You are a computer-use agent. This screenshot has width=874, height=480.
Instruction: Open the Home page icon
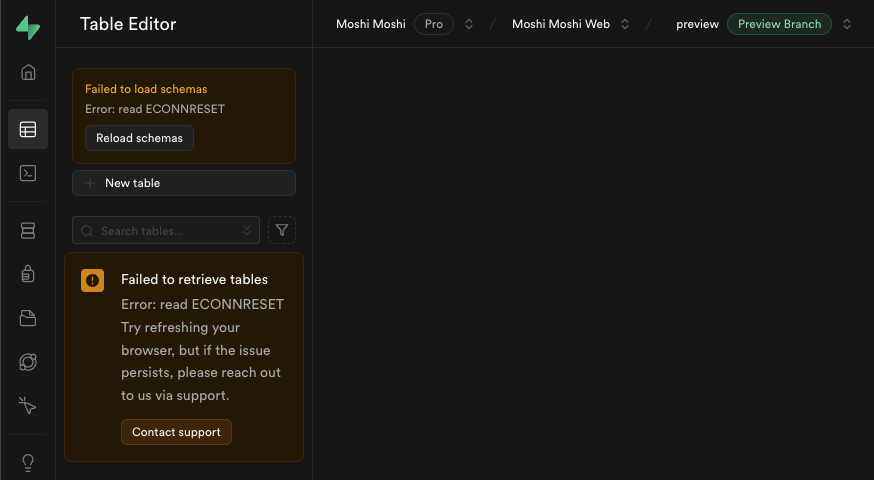28,72
